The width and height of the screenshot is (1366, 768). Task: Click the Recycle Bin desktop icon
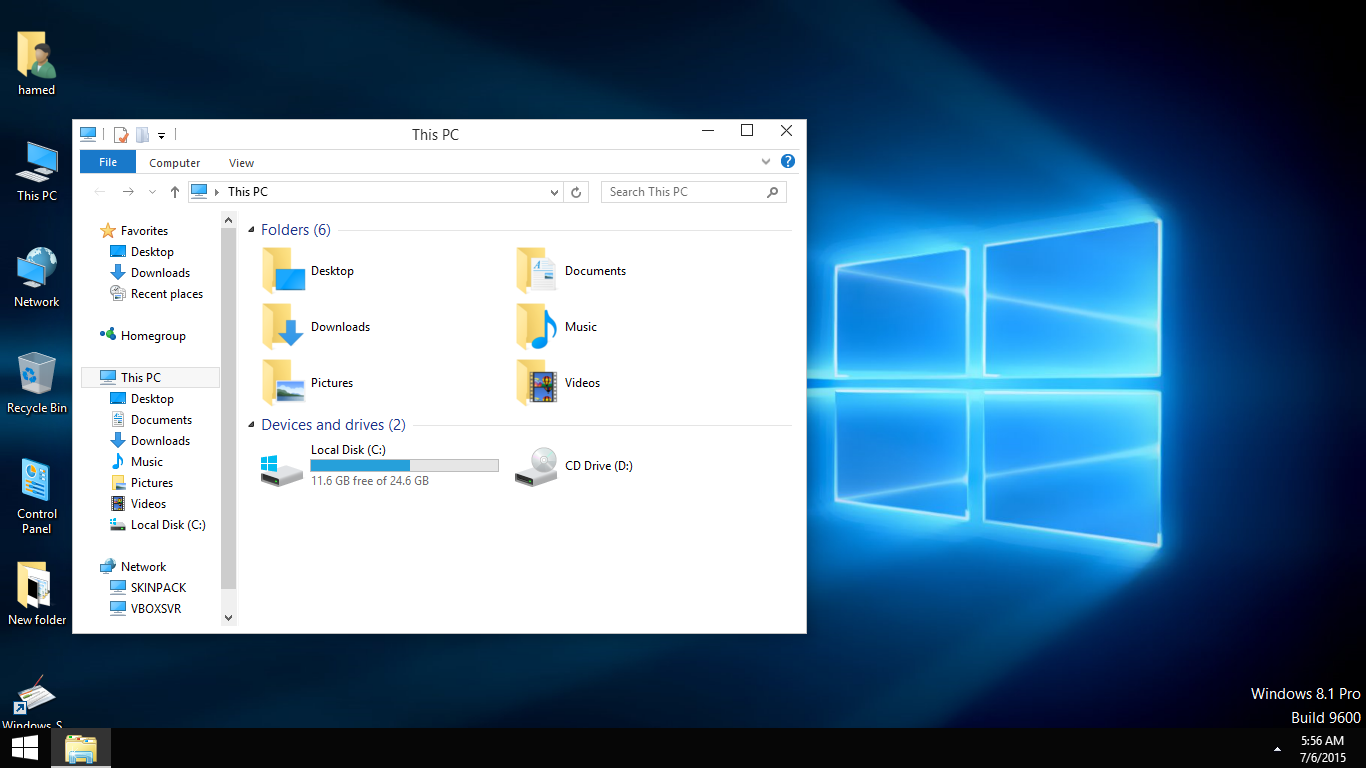tap(37, 374)
